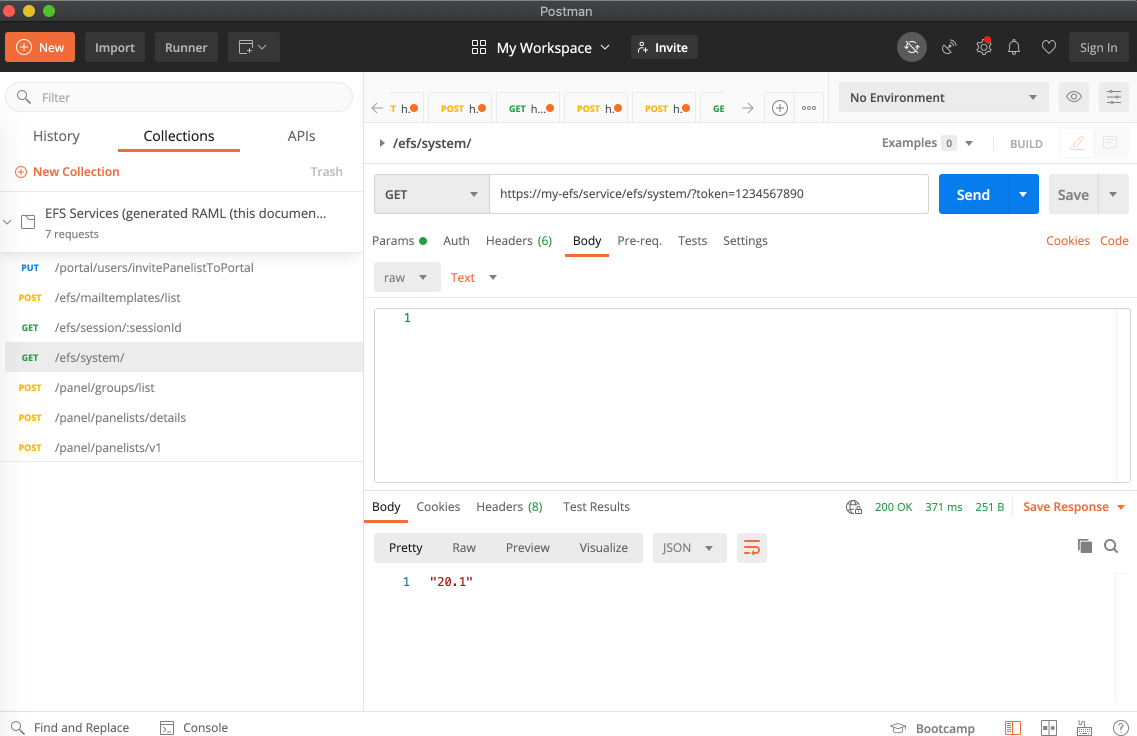The height and width of the screenshot is (736, 1137).
Task: Click the network globe icon in response bar
Action: point(853,507)
